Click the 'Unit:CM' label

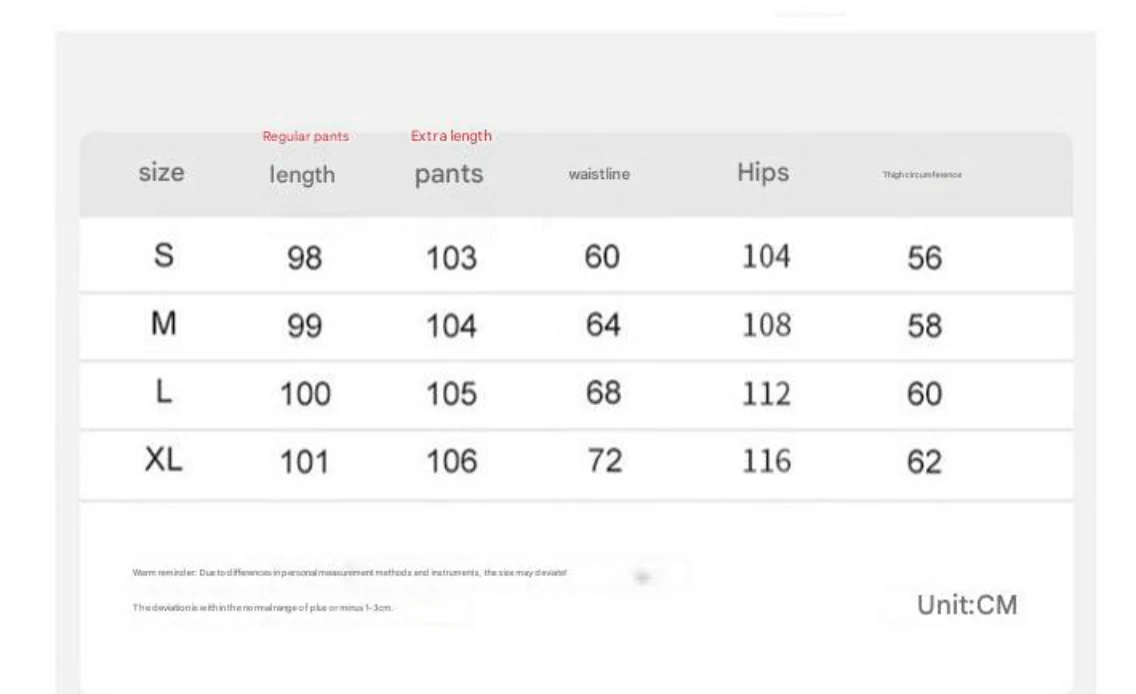pos(967,605)
